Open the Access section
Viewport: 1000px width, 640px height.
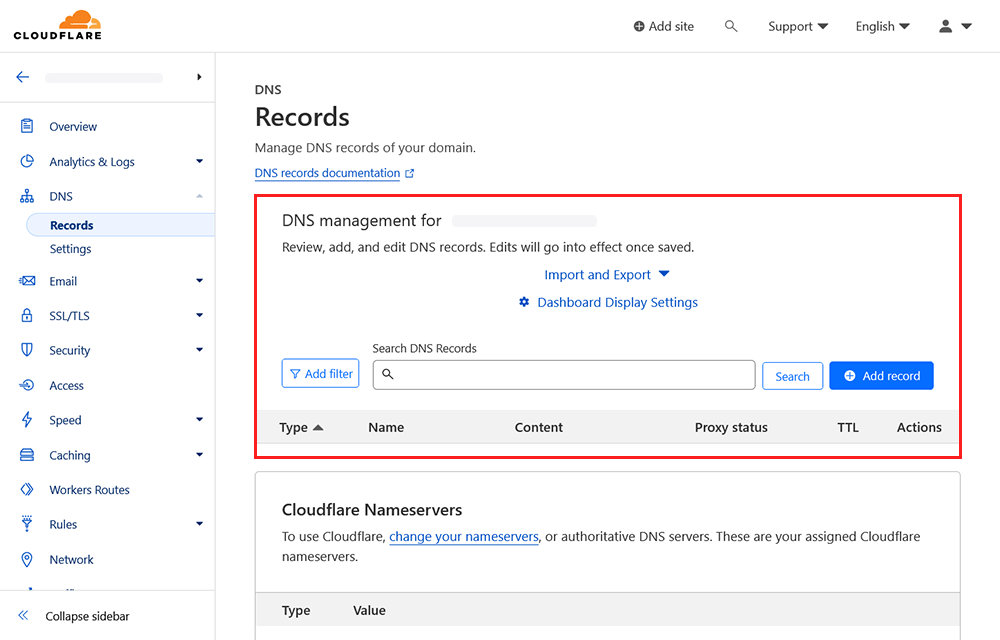pyautogui.click(x=66, y=385)
